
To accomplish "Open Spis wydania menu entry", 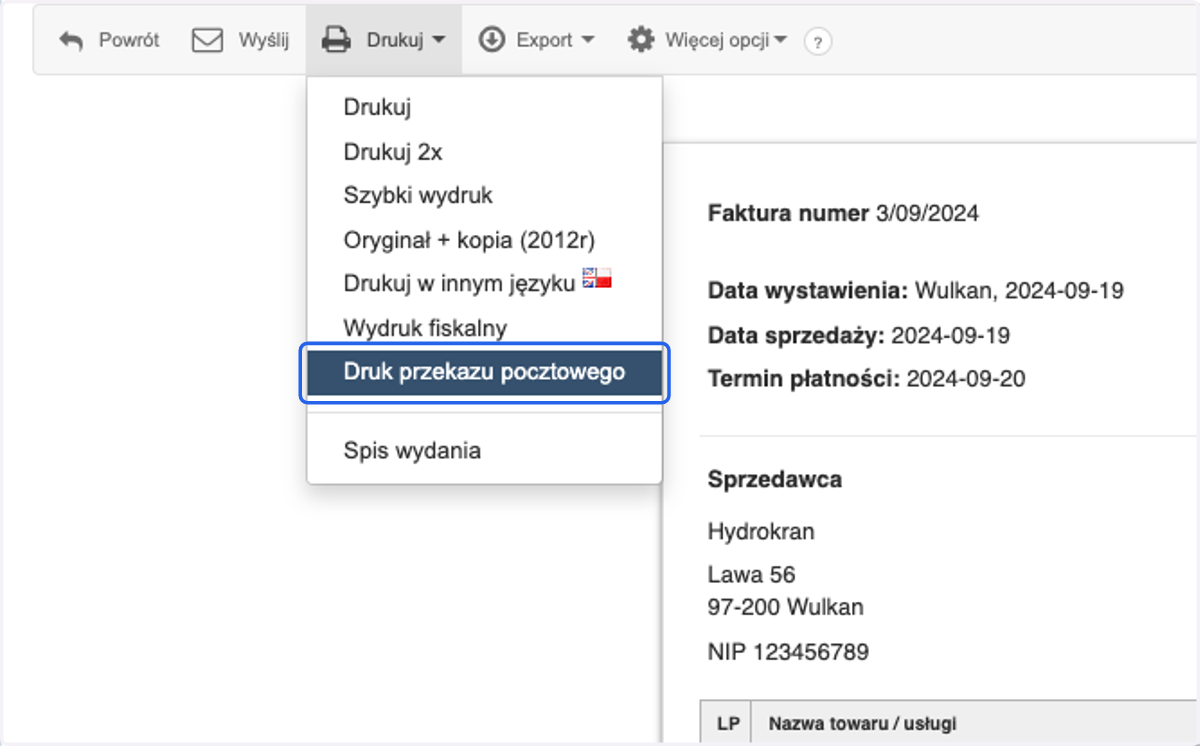I will pos(484,450).
